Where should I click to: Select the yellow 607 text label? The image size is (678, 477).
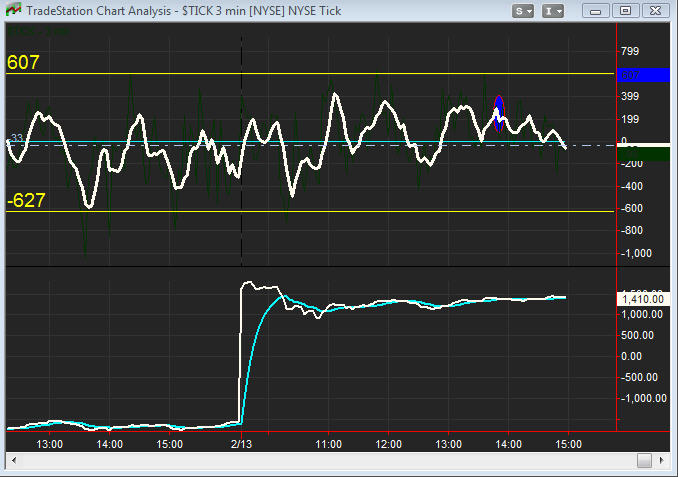[23, 62]
